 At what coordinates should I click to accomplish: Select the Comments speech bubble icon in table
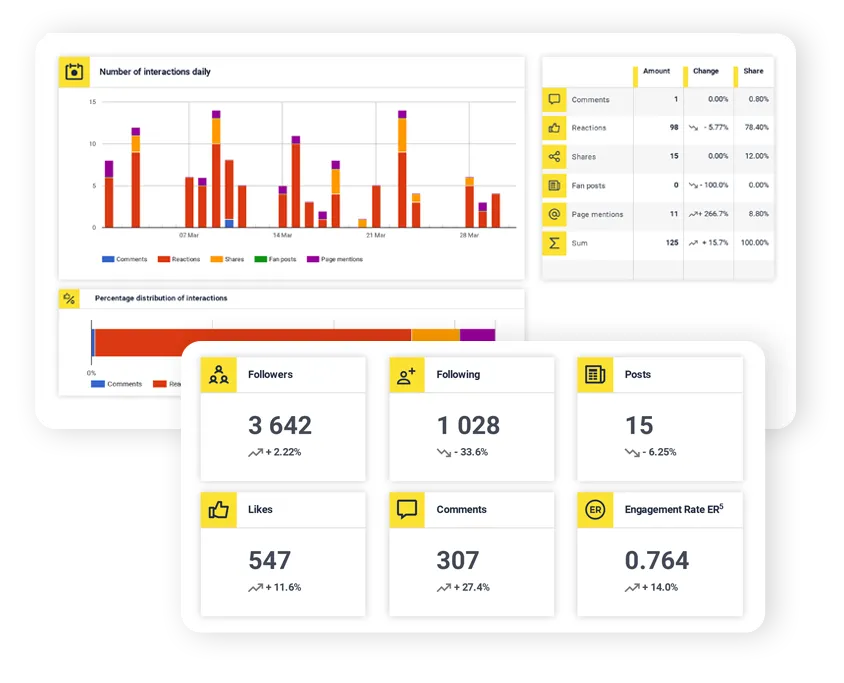tap(554, 100)
